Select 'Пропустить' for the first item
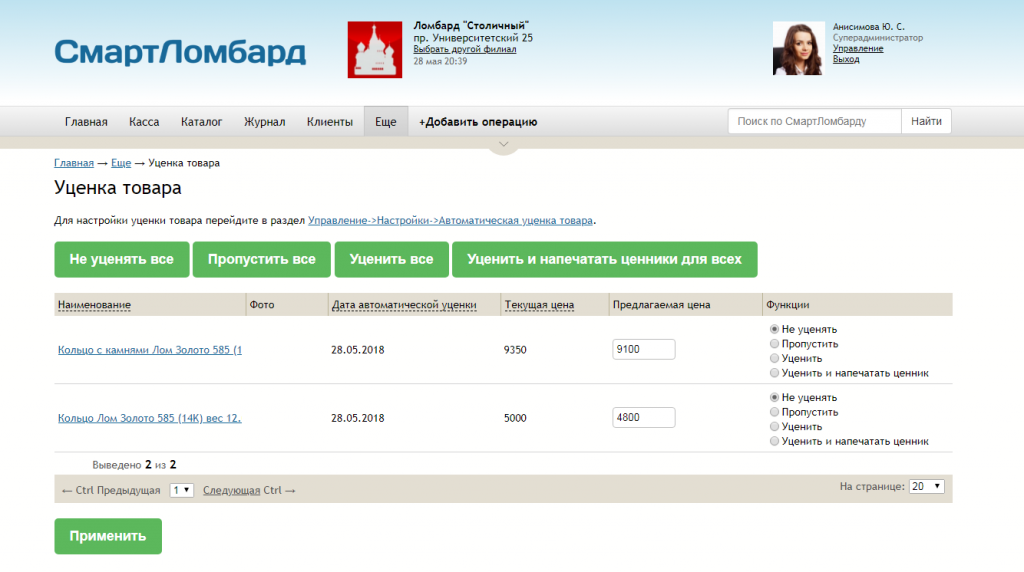 775,344
